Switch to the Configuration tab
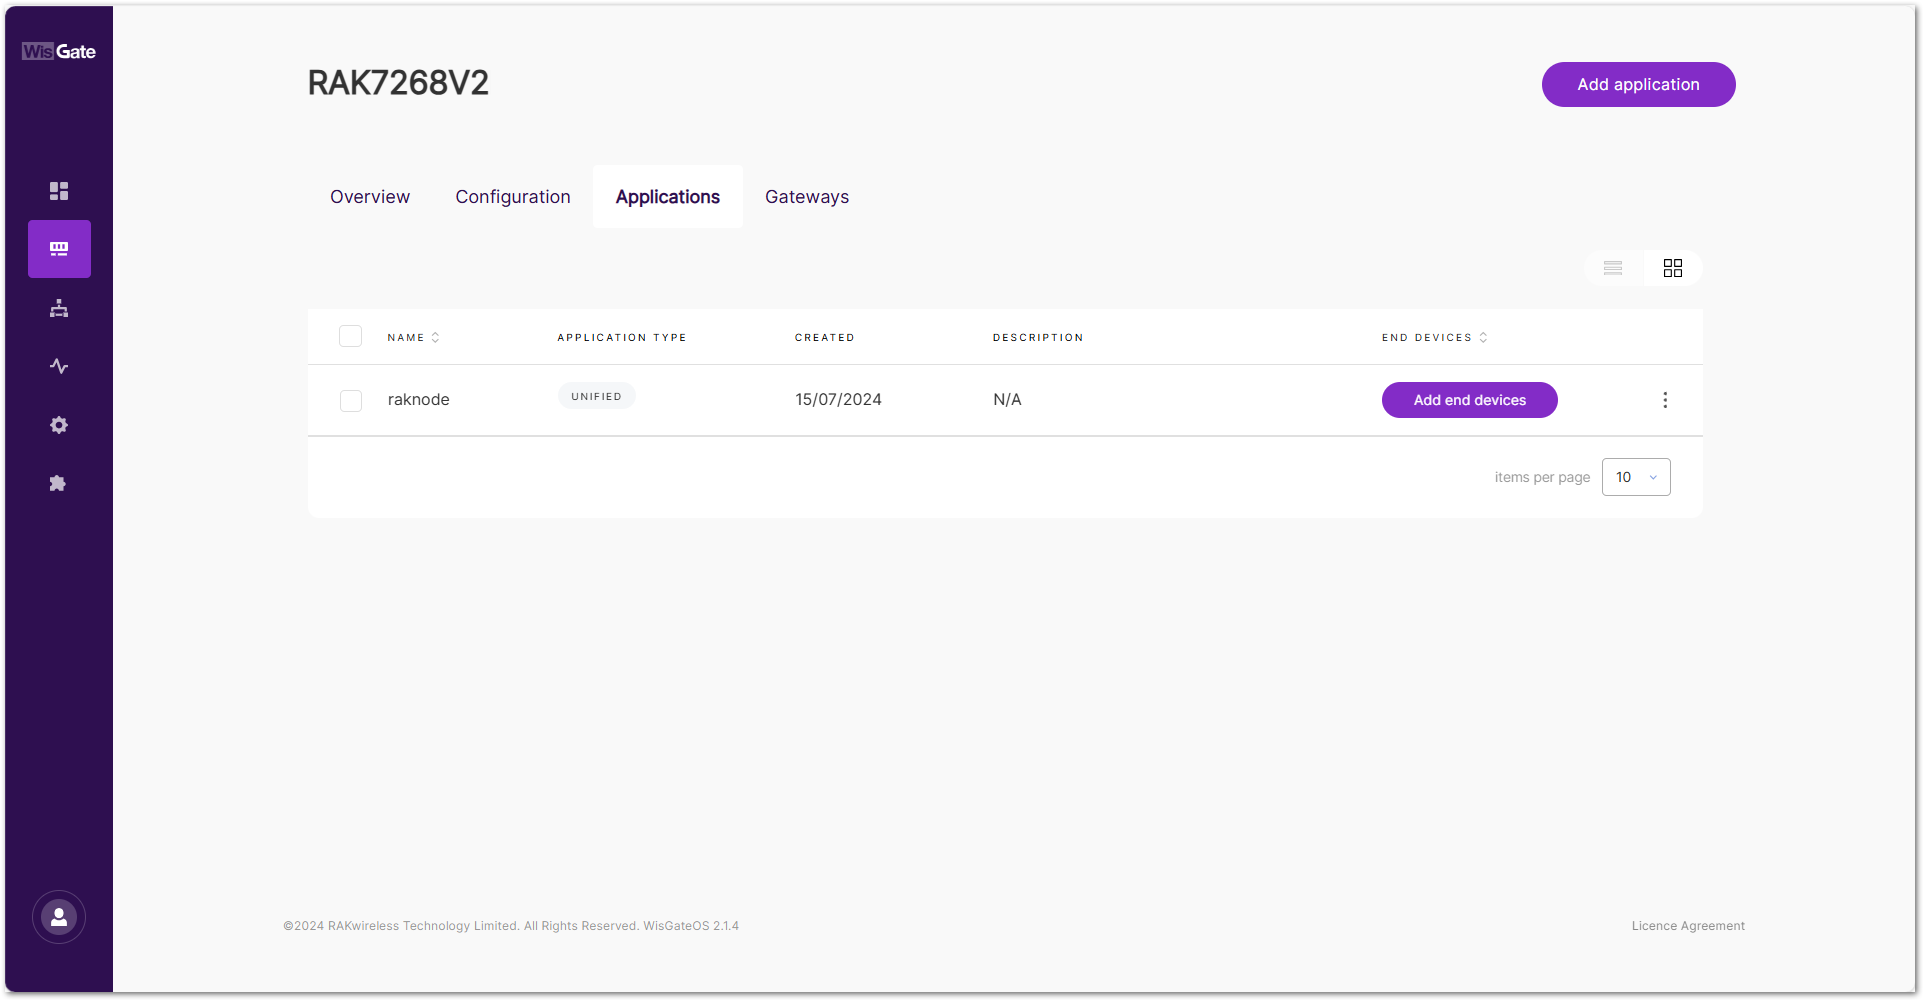The width and height of the screenshot is (1924, 1001). click(513, 197)
